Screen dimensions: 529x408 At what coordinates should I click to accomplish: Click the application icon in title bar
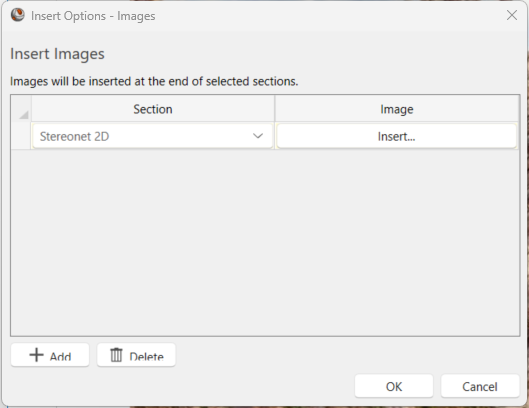(18, 15)
